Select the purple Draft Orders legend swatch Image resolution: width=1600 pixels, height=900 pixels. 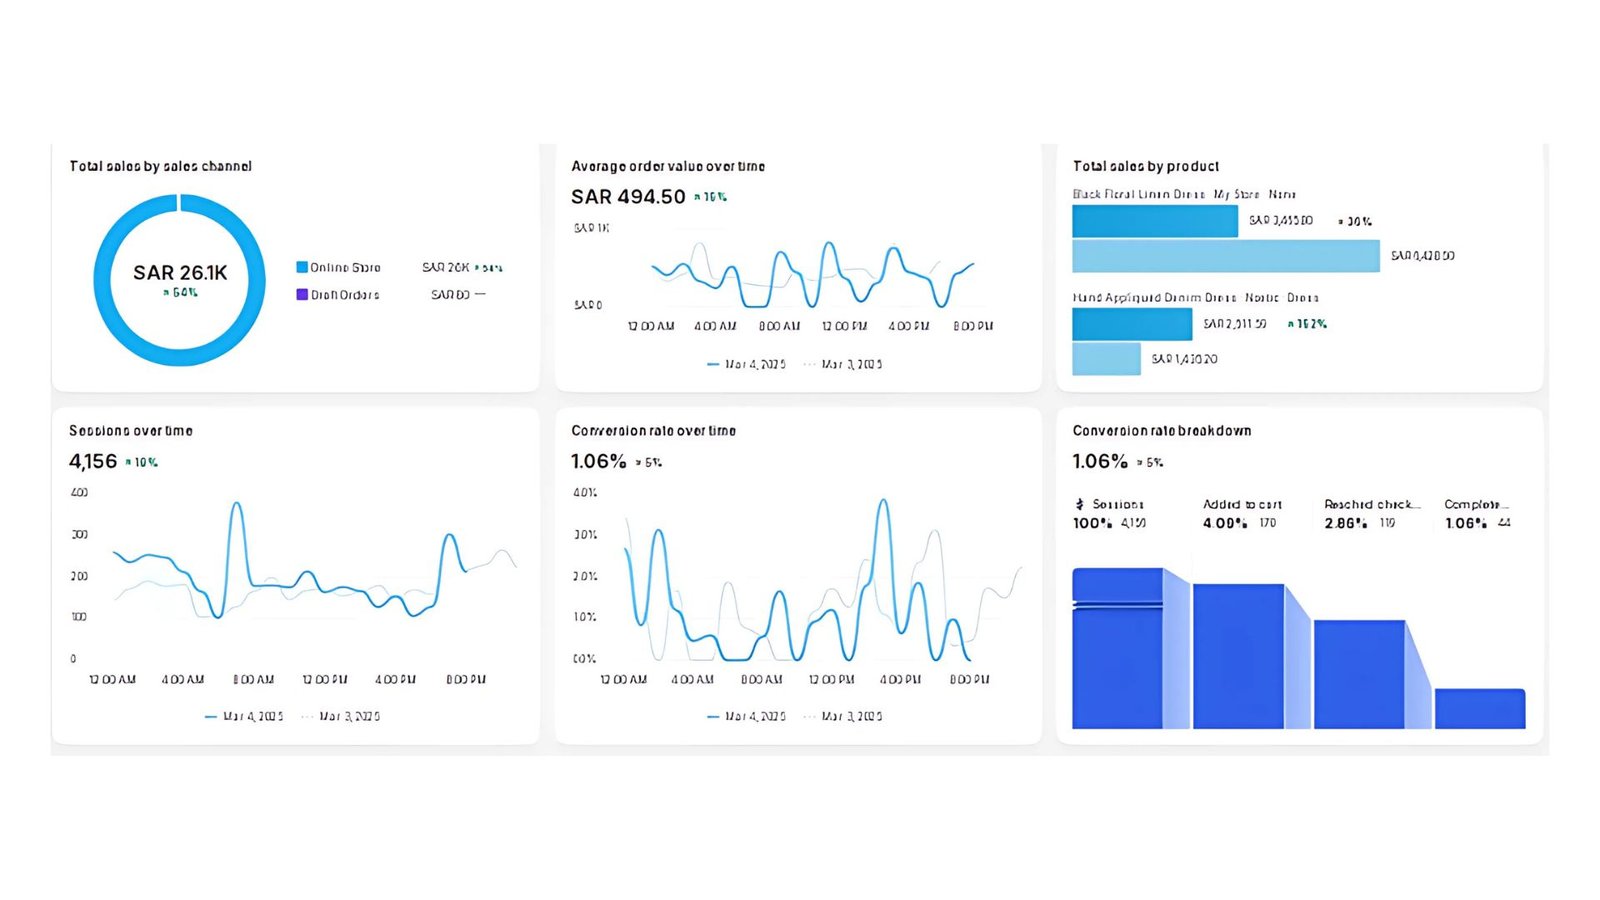pos(302,295)
